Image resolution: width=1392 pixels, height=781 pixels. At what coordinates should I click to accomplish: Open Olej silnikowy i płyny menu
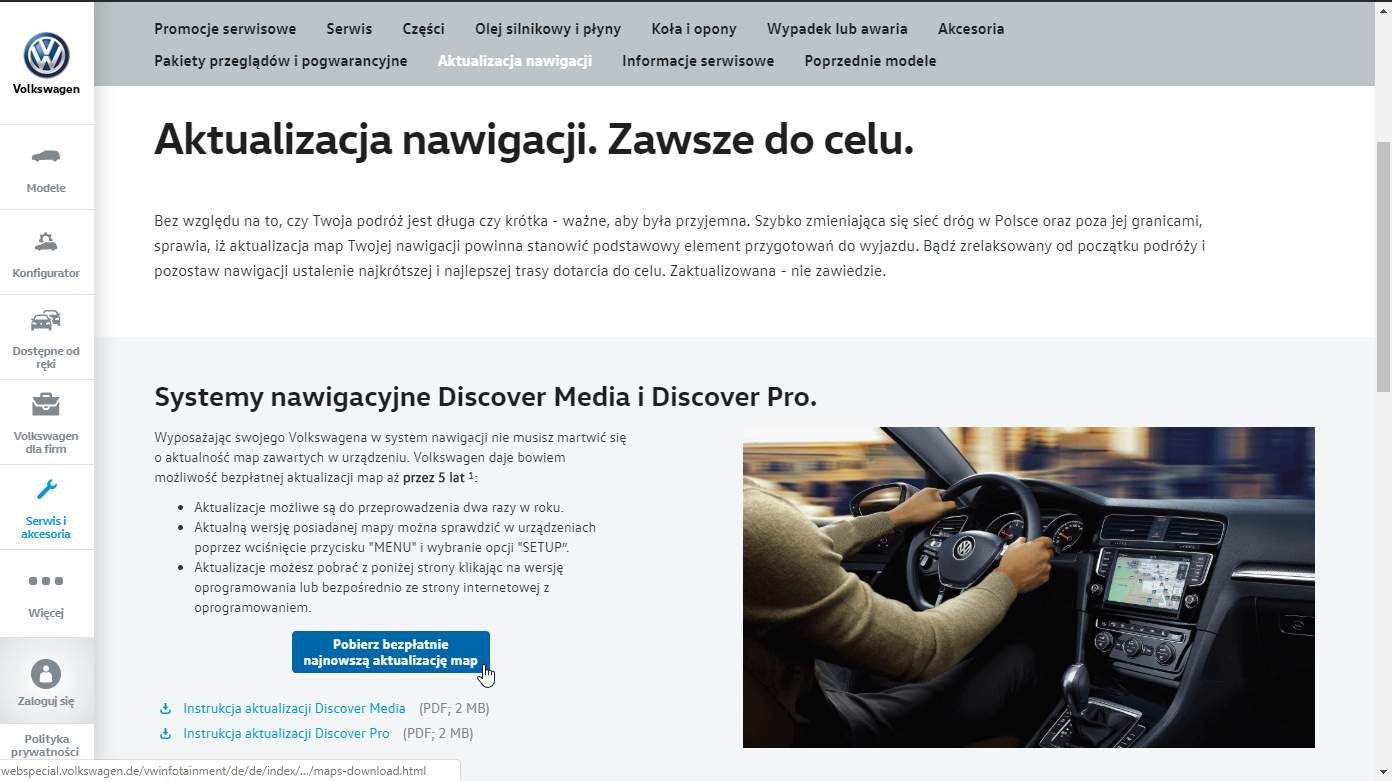click(548, 29)
